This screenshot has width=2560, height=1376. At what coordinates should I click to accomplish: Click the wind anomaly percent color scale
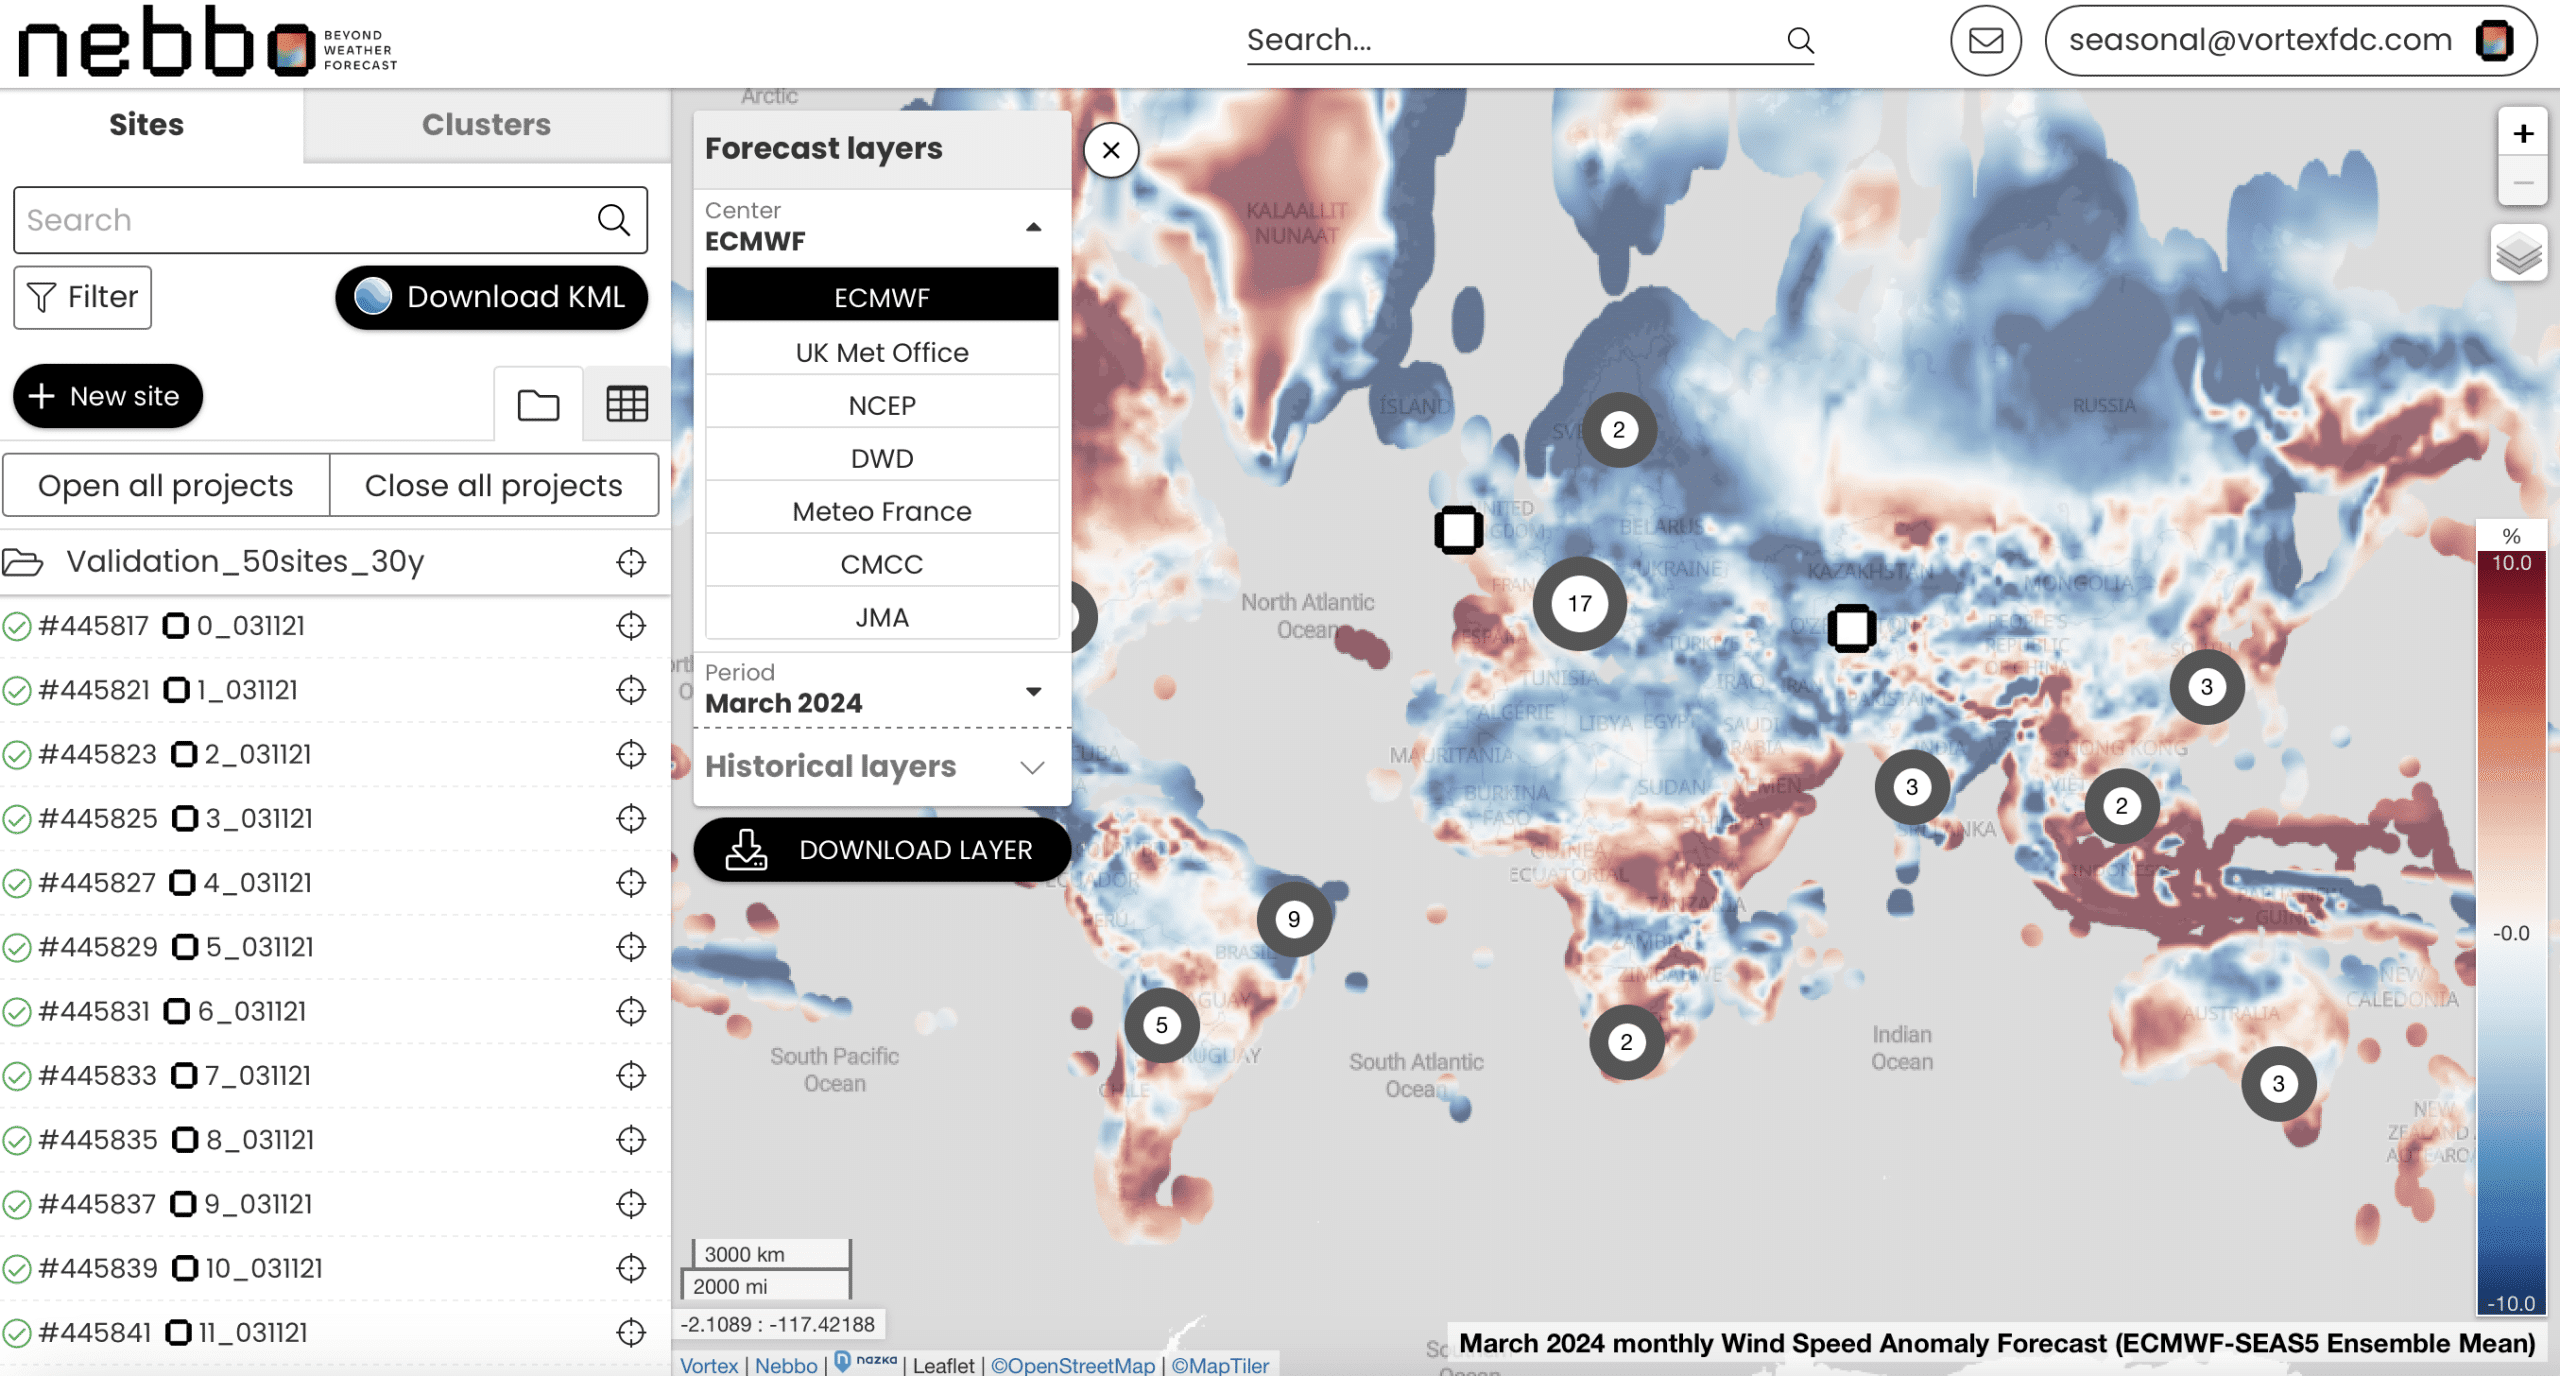pos(2510,932)
